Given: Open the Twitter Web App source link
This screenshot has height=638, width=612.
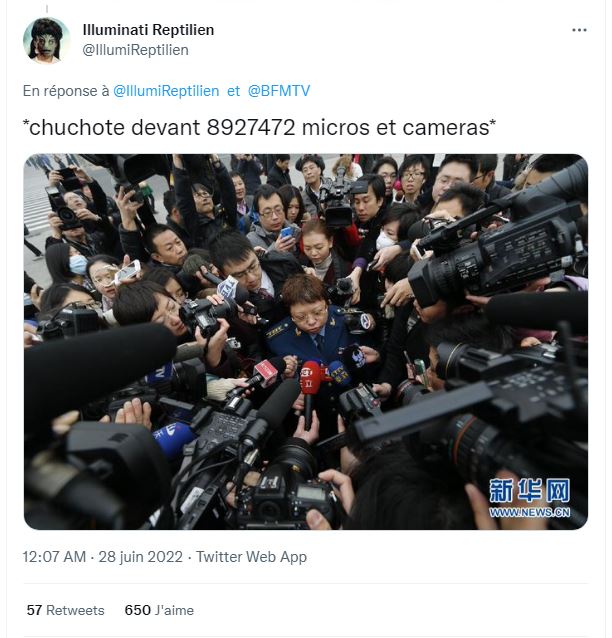Looking at the screenshot, I should click(x=251, y=557).
